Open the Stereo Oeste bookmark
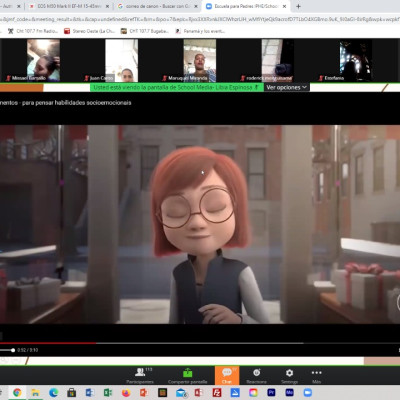 coord(89,31)
